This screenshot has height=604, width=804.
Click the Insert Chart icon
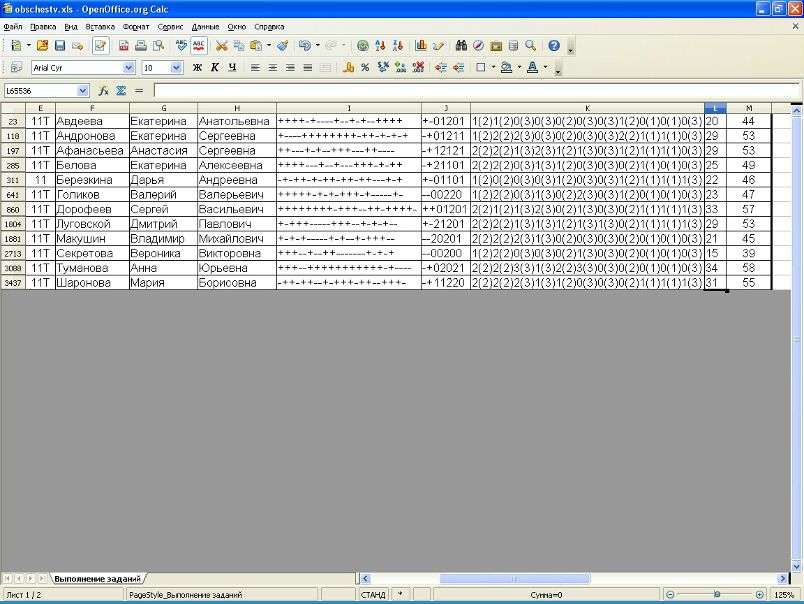click(421, 46)
